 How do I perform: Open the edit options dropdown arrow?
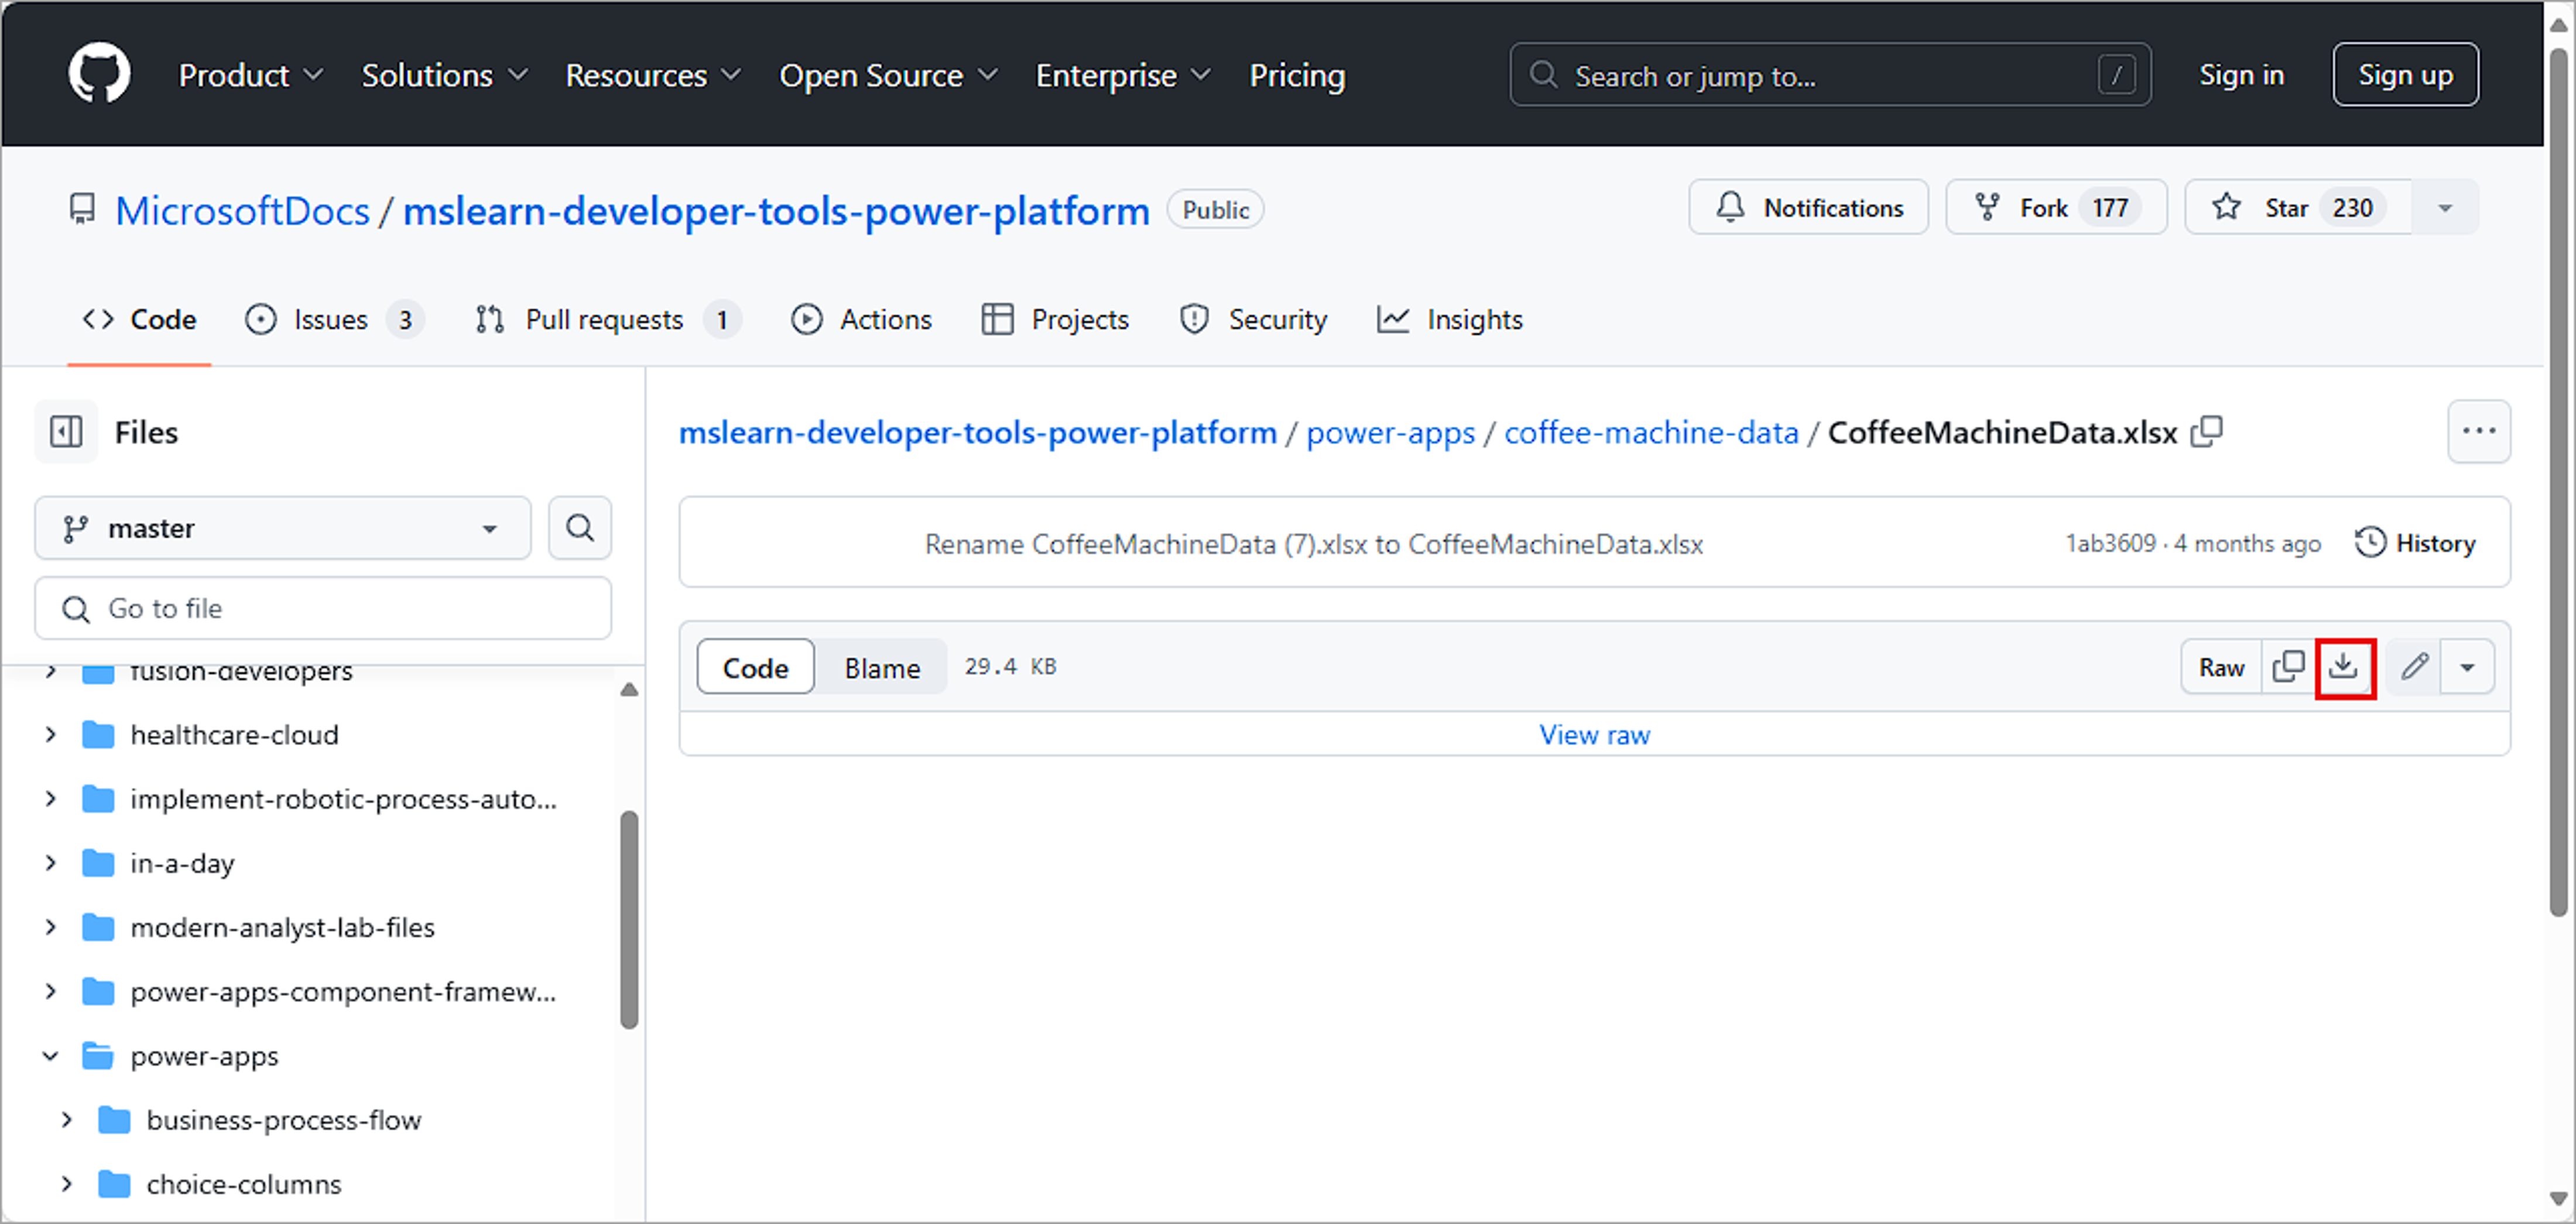point(2467,667)
